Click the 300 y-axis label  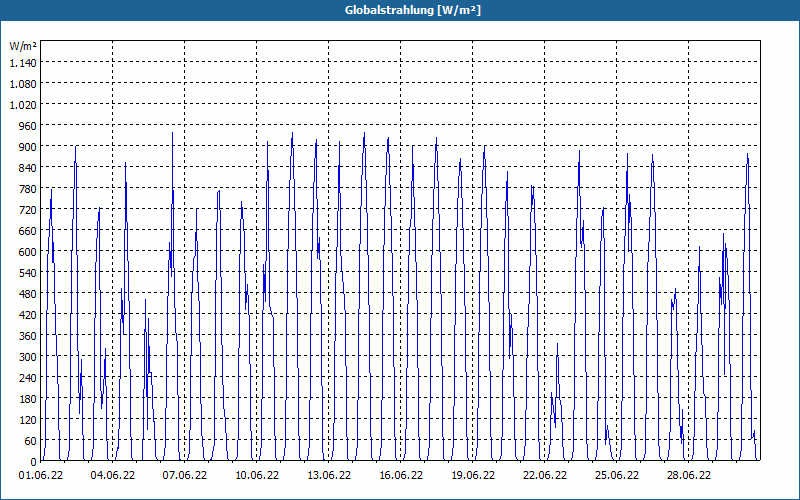tap(28, 357)
